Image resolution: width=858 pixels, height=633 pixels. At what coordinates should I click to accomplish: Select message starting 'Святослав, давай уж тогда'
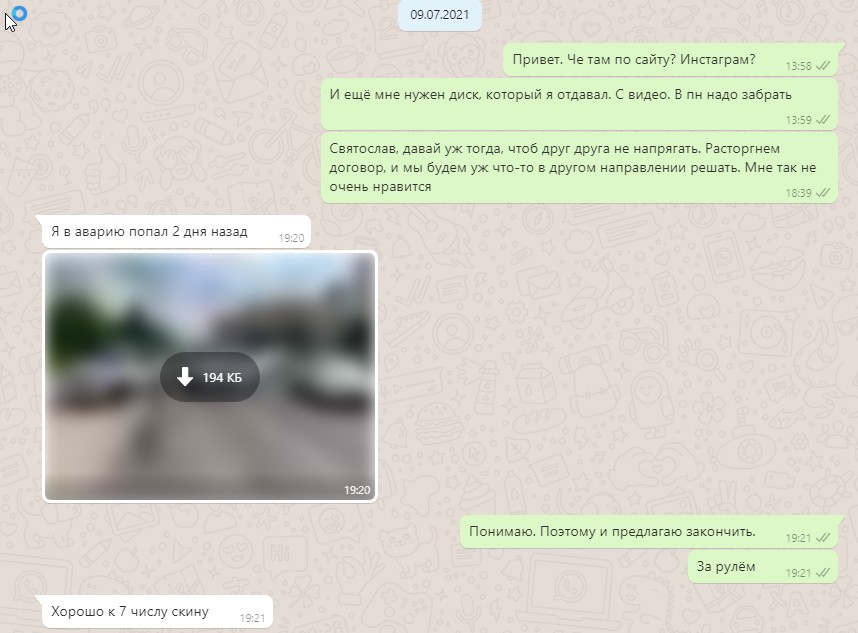tap(579, 168)
